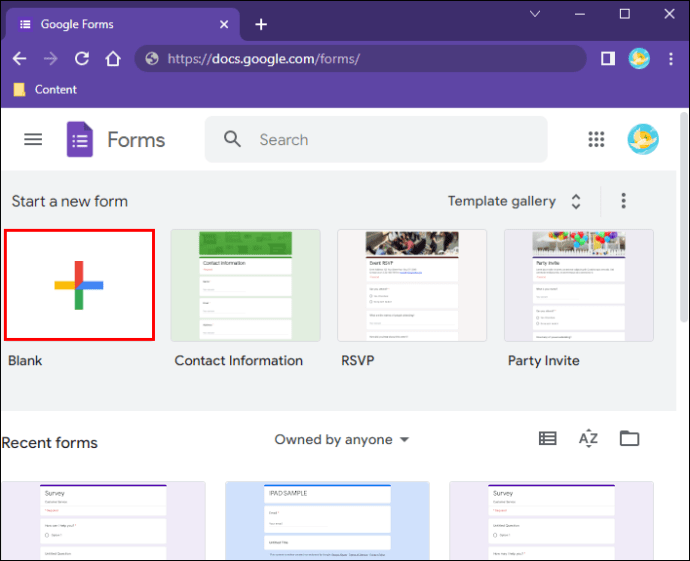Open the file picker folder icon
Screen dimensions: 690x561
click(629, 438)
